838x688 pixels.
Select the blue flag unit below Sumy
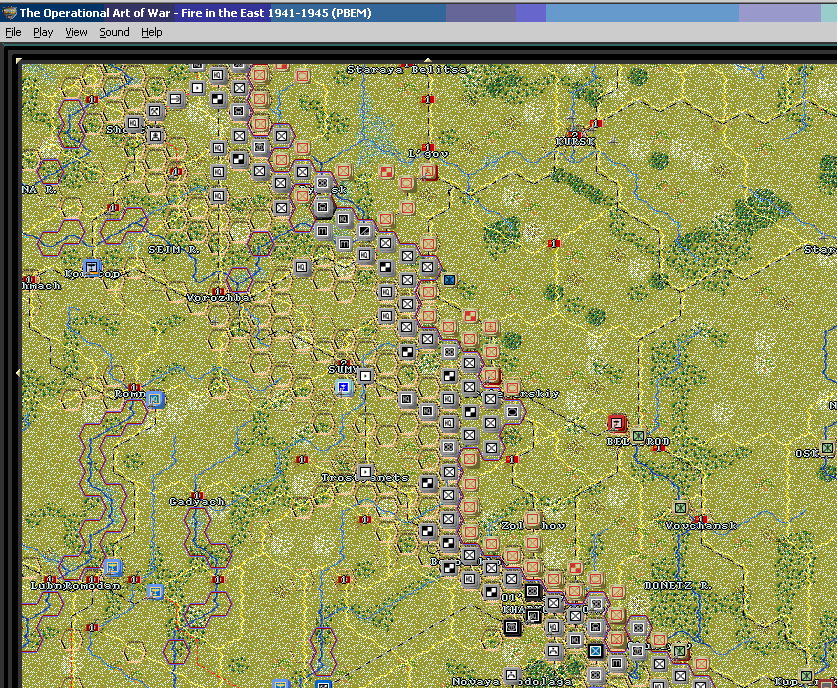coord(344,387)
